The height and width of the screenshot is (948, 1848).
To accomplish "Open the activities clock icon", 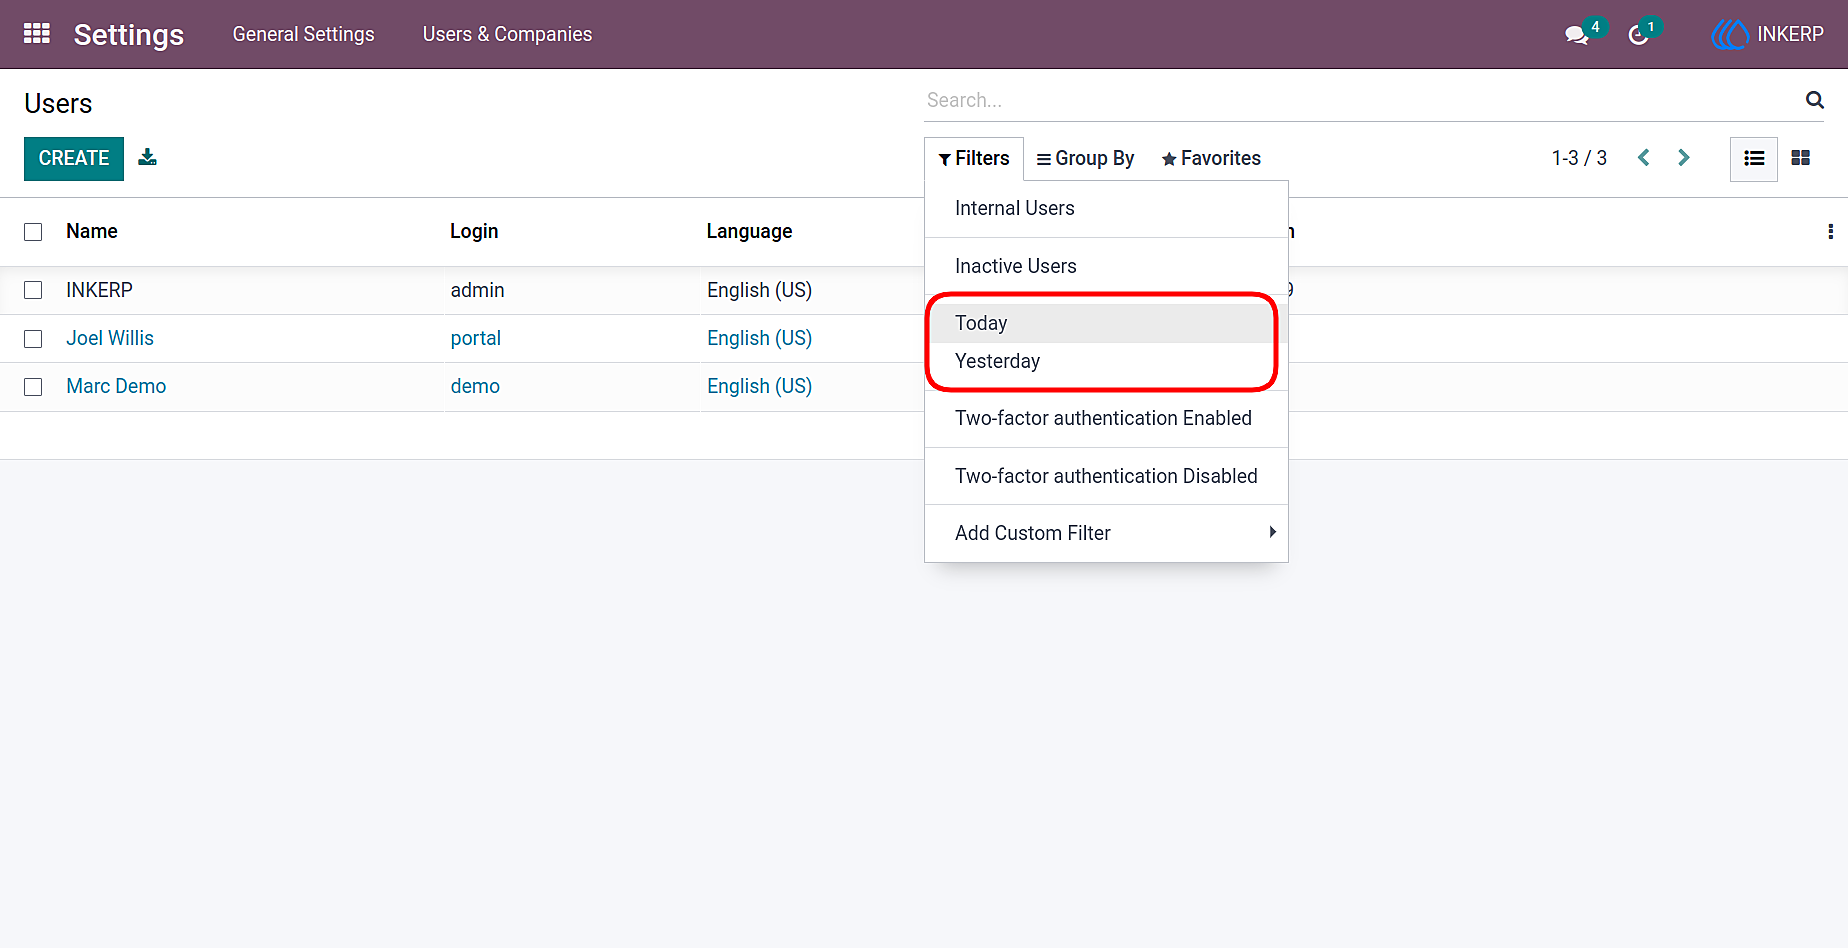I will click(x=1638, y=35).
